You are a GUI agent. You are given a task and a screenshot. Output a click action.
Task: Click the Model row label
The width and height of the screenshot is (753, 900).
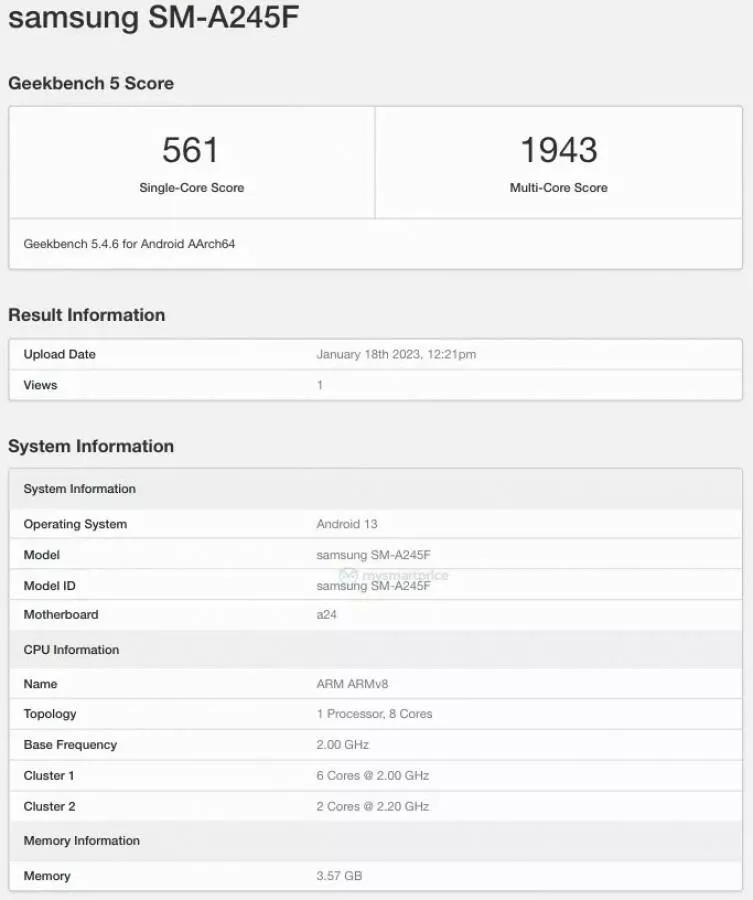tap(41, 555)
